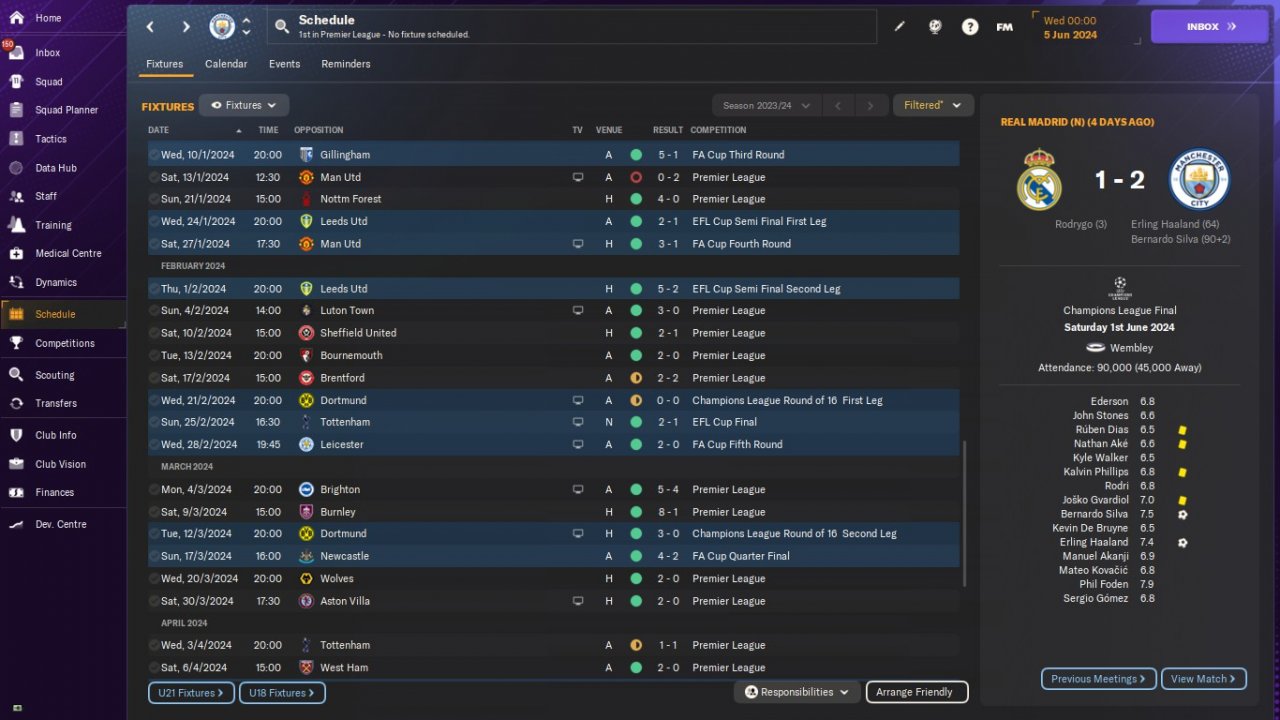Select the Brighton fixture row circle
Viewport: 1280px width, 720px height.
pos(154,490)
